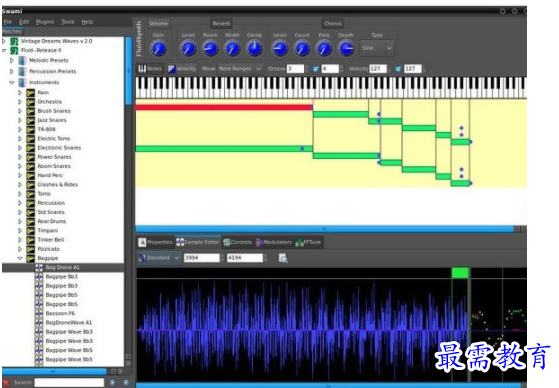
Task: Click the Vintage Dreams Waves soundfont icon
Action: (14, 41)
